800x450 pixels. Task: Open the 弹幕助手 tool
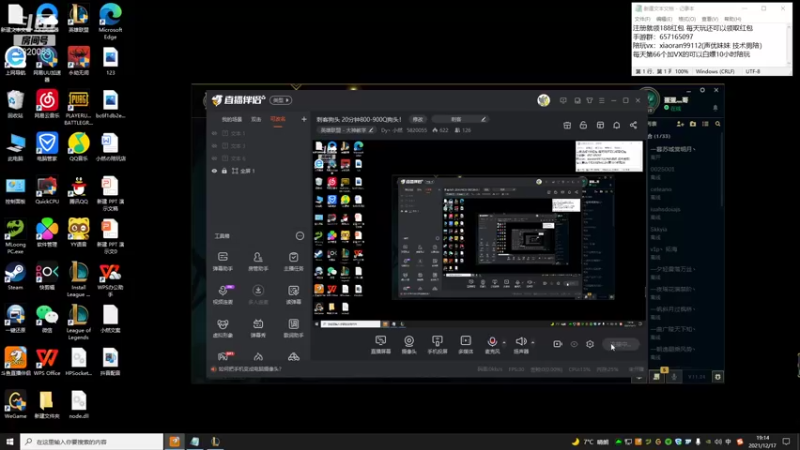coord(223,261)
